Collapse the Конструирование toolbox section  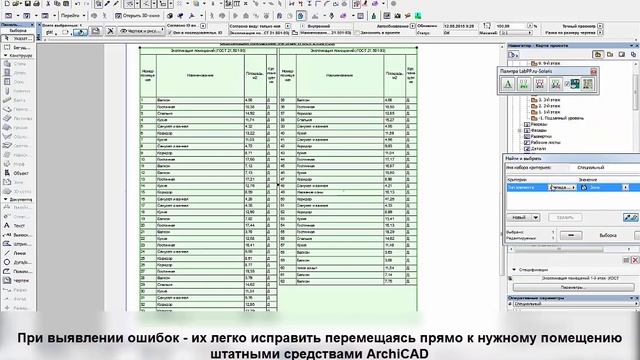tap(5, 56)
